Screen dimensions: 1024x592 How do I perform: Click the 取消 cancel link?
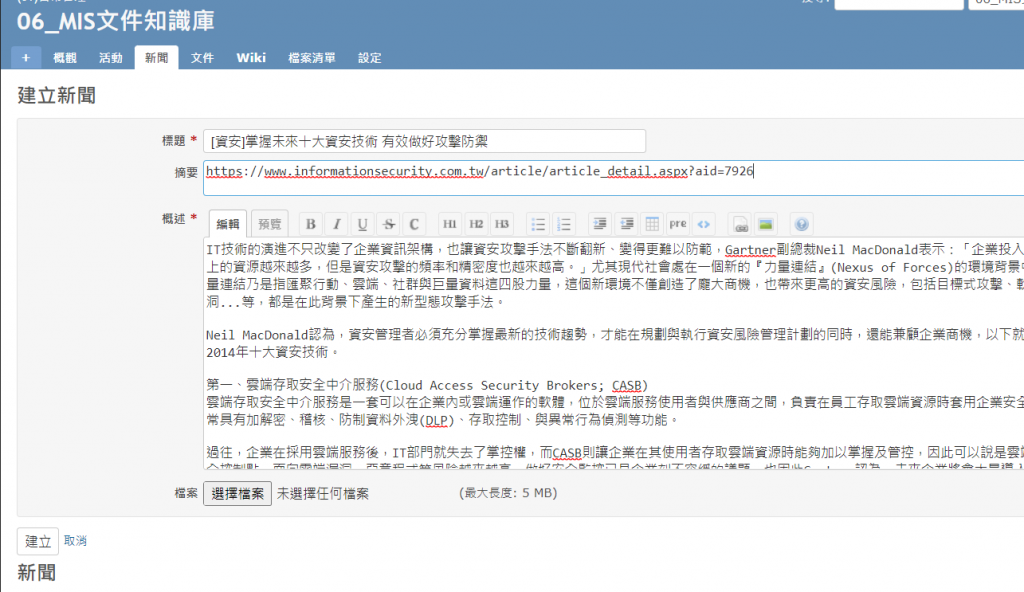pyautogui.click(x=75, y=540)
